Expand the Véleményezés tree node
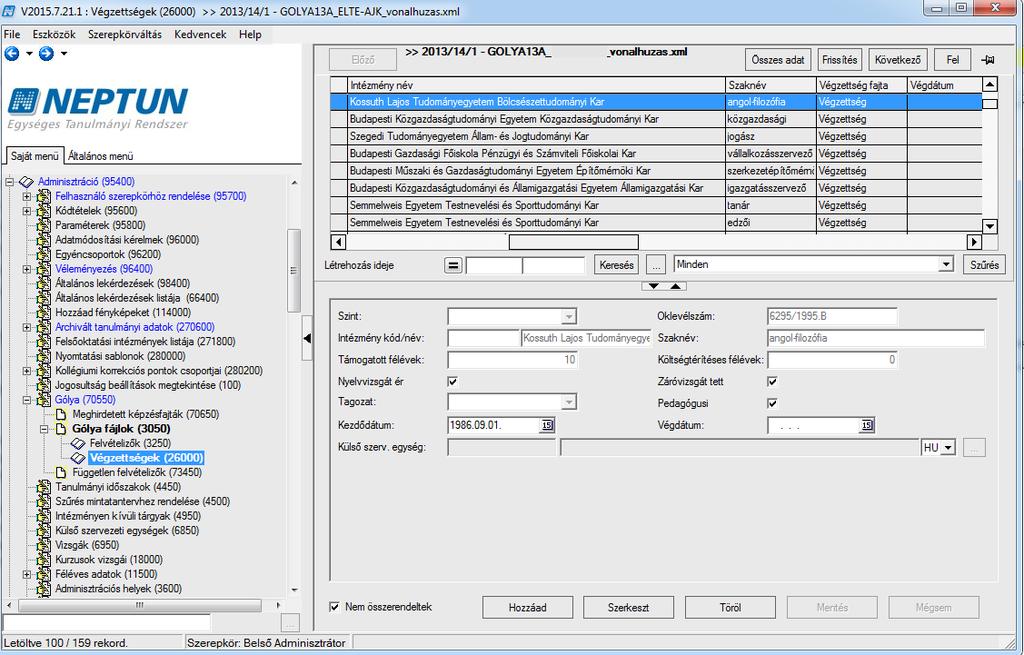Image resolution: width=1024 pixels, height=655 pixels. [26, 269]
